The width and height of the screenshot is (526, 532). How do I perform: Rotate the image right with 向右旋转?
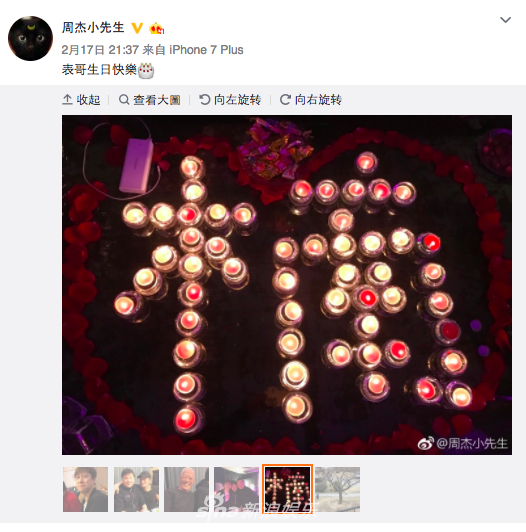coord(311,100)
